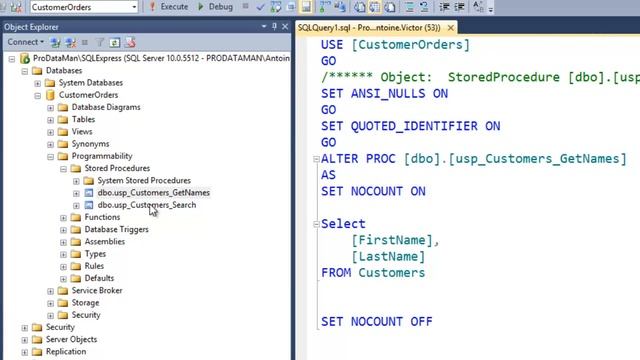Click the CustomerOrders database cylinder icon
640x360 pixels.
pyautogui.click(x=50, y=95)
